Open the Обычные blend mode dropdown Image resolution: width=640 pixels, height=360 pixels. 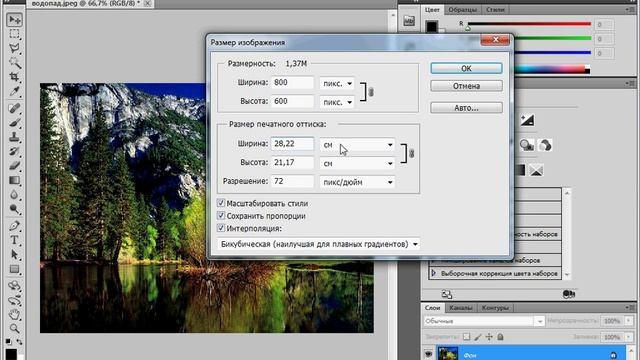click(484, 321)
